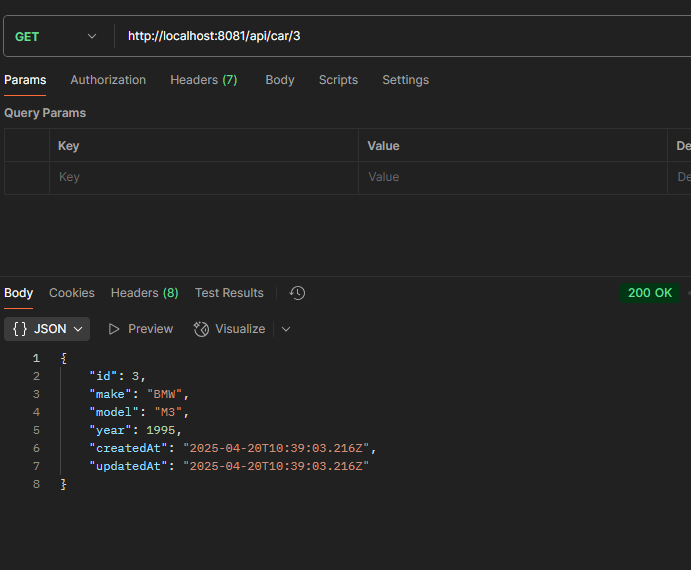Click the Visualize sparkle icon
691x570 pixels.
201,329
